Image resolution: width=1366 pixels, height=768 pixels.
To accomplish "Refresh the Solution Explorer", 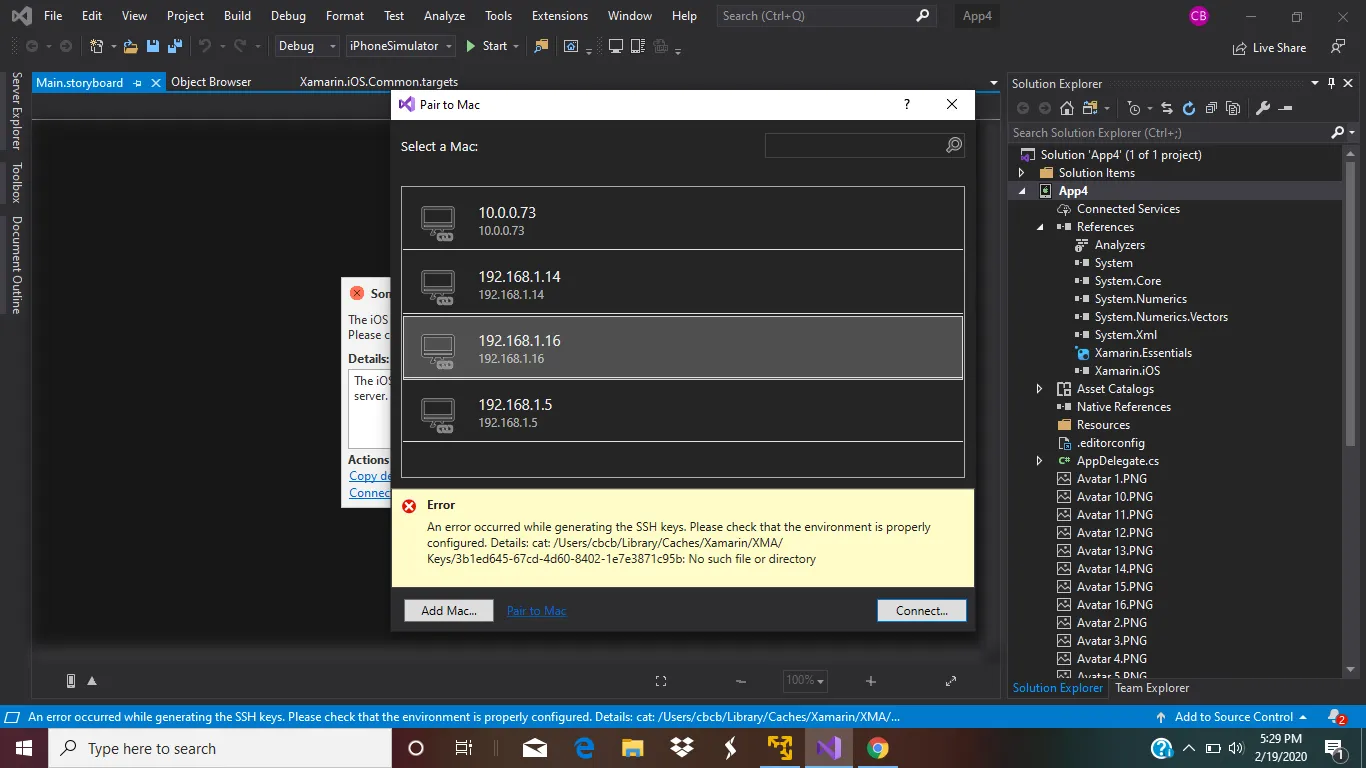I will click(x=1189, y=108).
